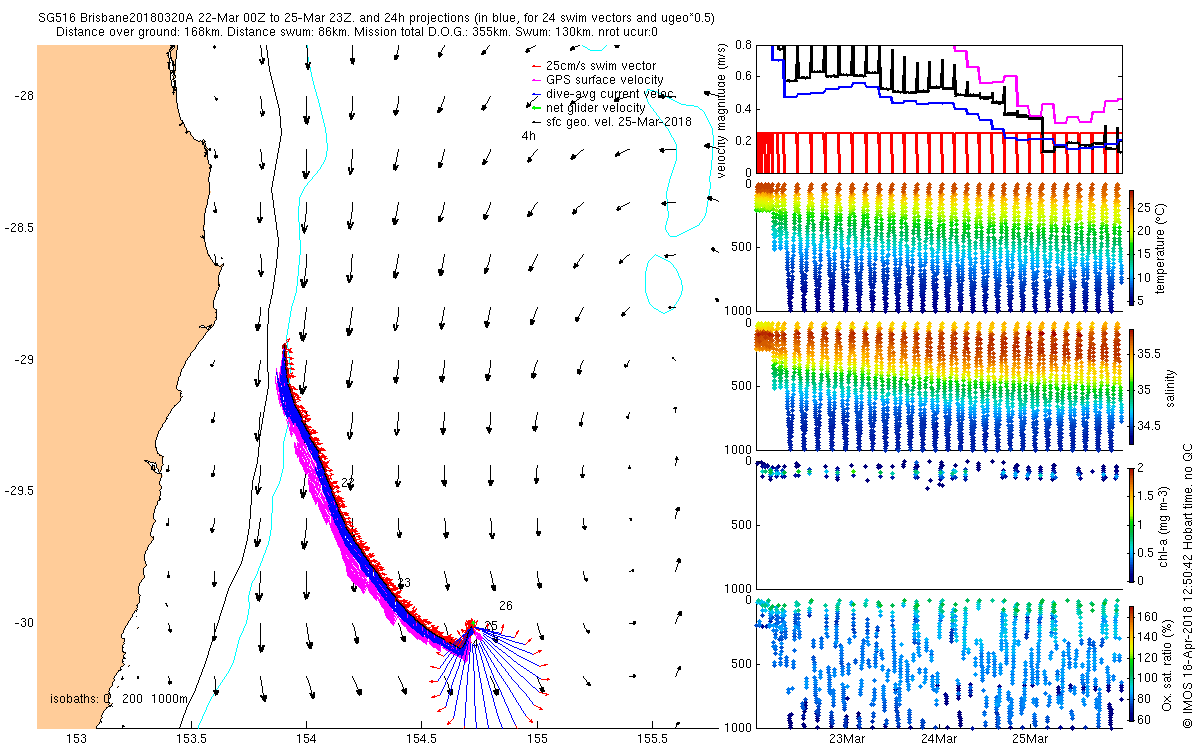This screenshot has height=750, width=1200.
Task: Click longitude tick label 153
Action: point(76,739)
